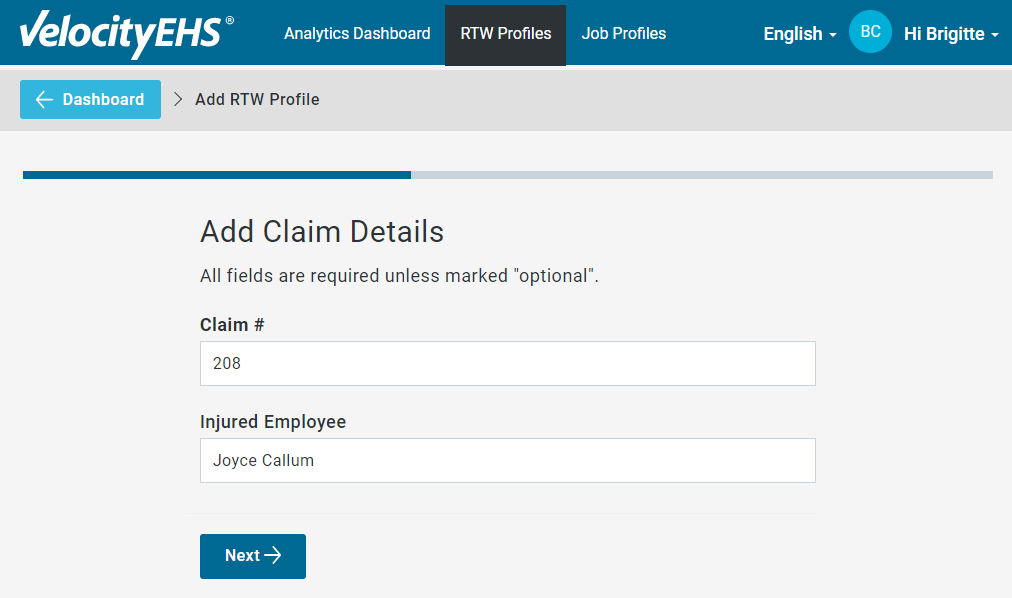This screenshot has height=598, width=1012.
Task: Click the caret arrow beside Hi Brigitte
Action: point(995,35)
